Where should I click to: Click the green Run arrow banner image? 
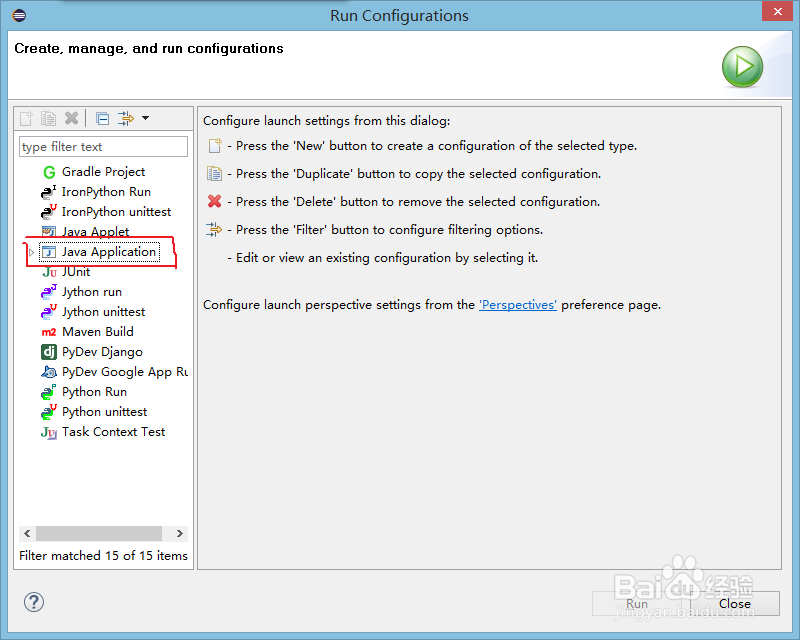[743, 67]
